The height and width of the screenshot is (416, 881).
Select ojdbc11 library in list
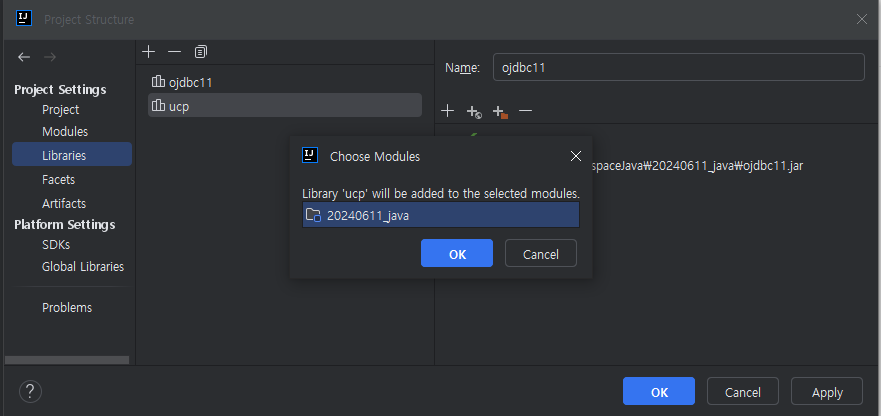pos(285,82)
